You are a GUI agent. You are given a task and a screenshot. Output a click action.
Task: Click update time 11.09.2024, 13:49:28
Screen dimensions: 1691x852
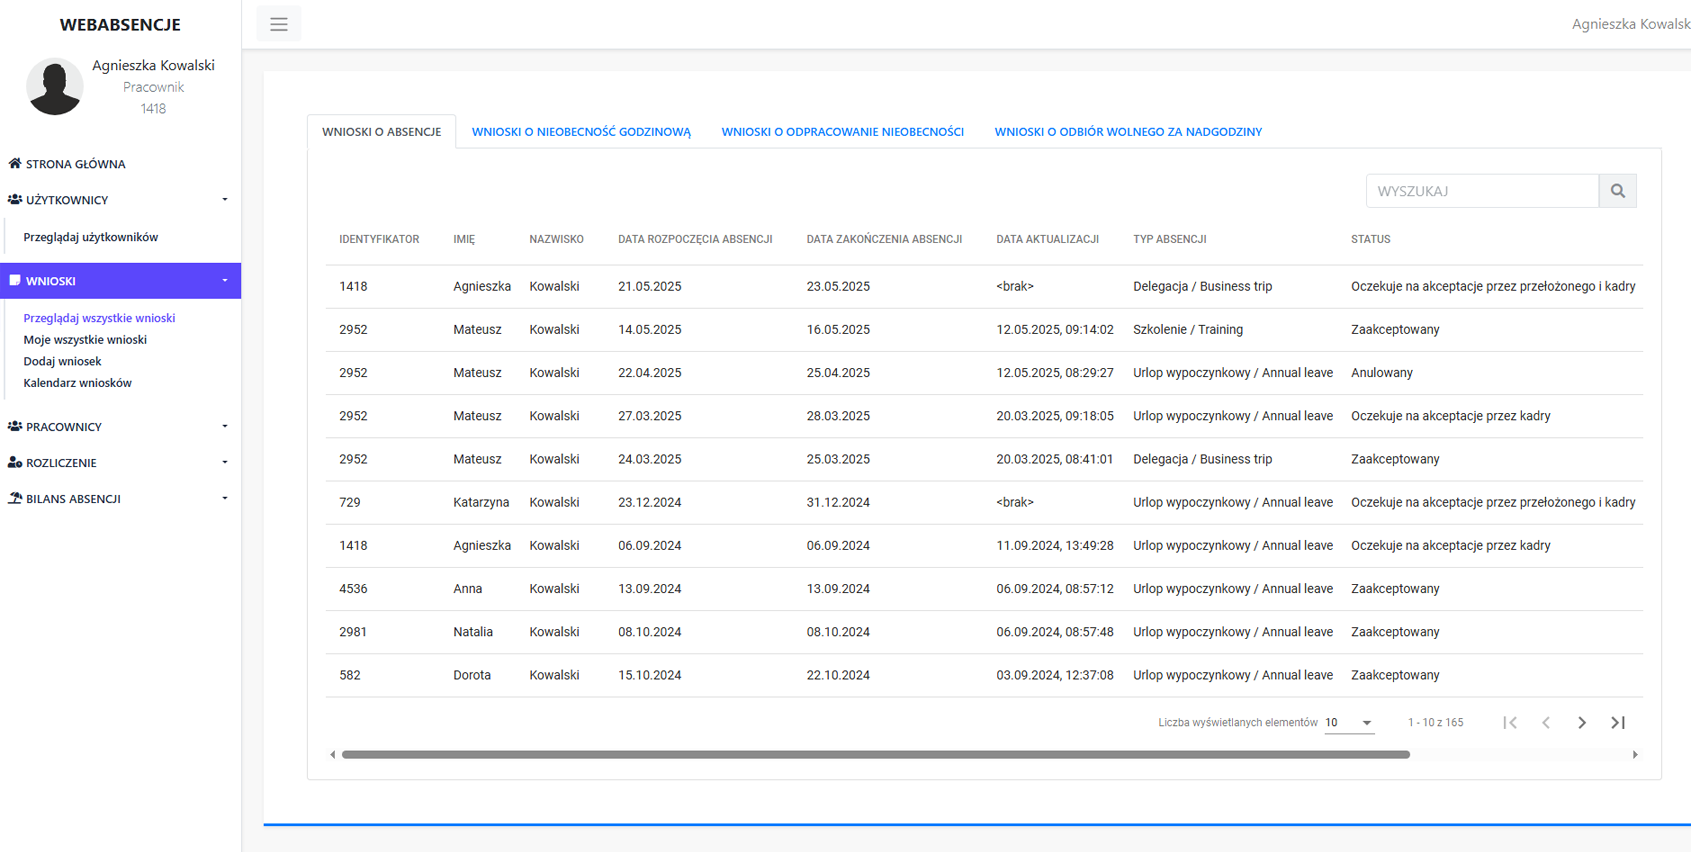coord(1055,546)
